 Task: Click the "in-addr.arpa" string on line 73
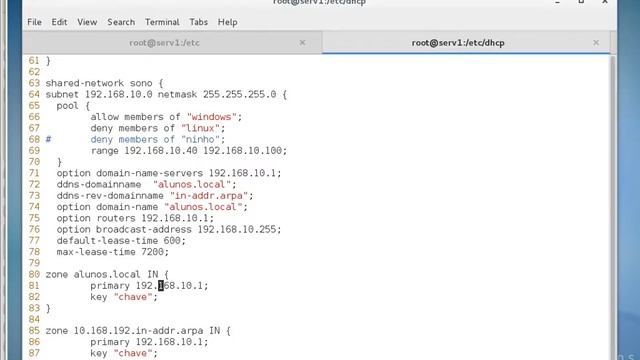pyautogui.click(x=209, y=196)
